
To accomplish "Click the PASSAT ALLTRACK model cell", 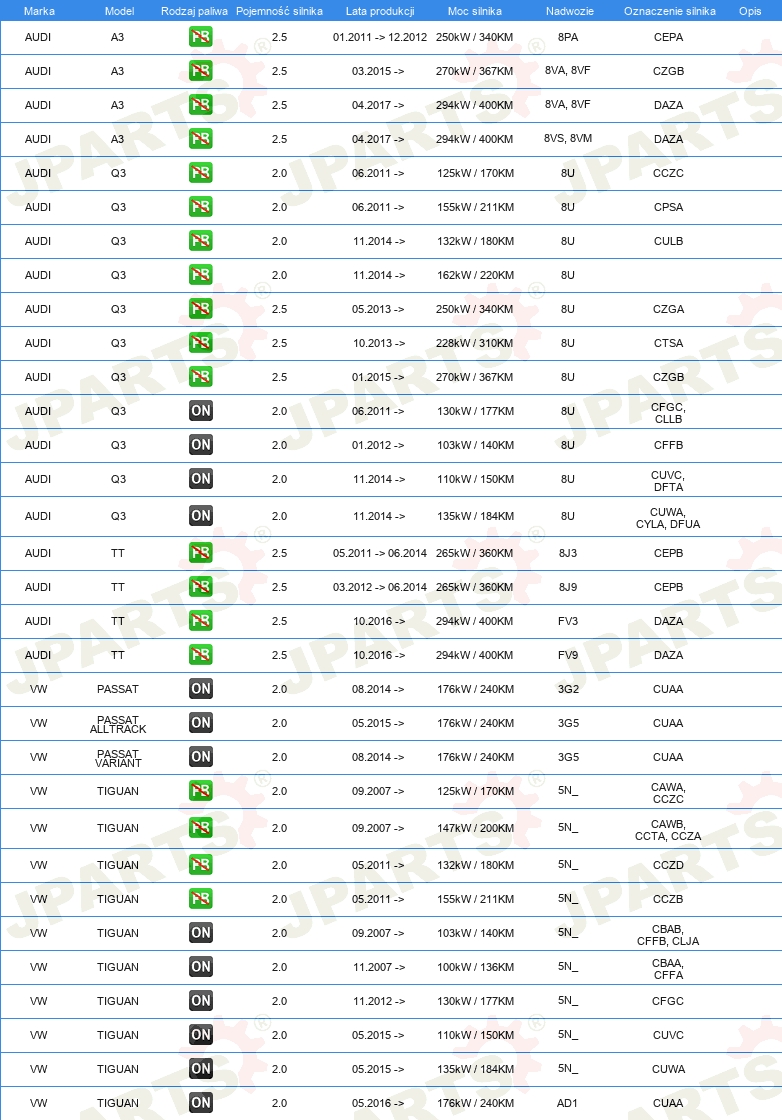I will click(x=118, y=724).
